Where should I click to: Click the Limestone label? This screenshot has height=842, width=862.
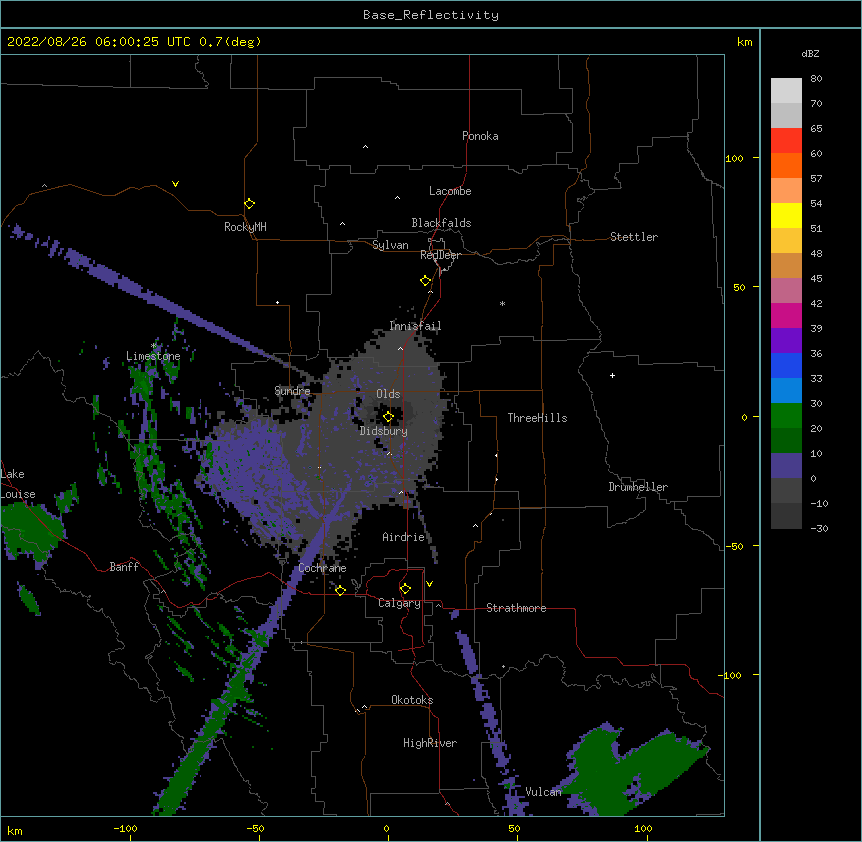click(153, 356)
